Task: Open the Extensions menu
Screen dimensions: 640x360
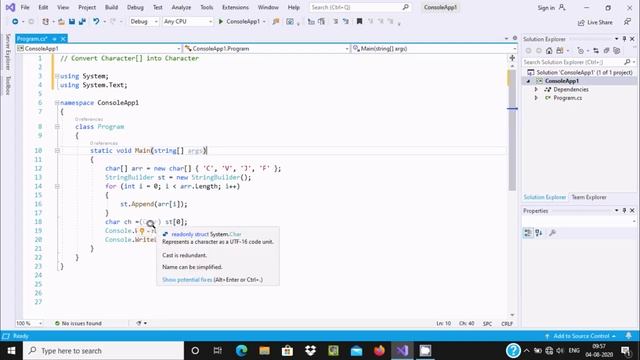Action: [x=235, y=7]
